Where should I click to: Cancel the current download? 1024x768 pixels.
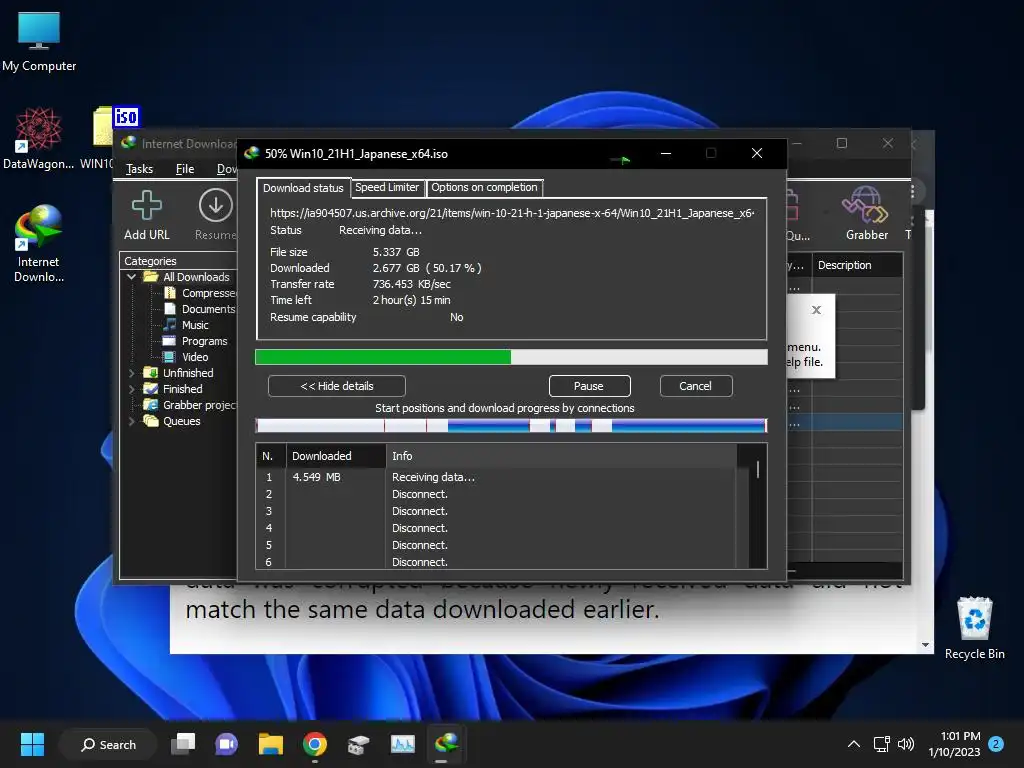(x=695, y=386)
